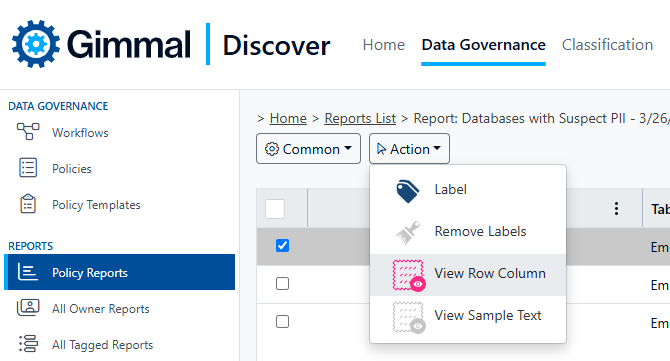Open the Common dropdown
Image resolution: width=670 pixels, height=361 pixels.
tap(309, 149)
